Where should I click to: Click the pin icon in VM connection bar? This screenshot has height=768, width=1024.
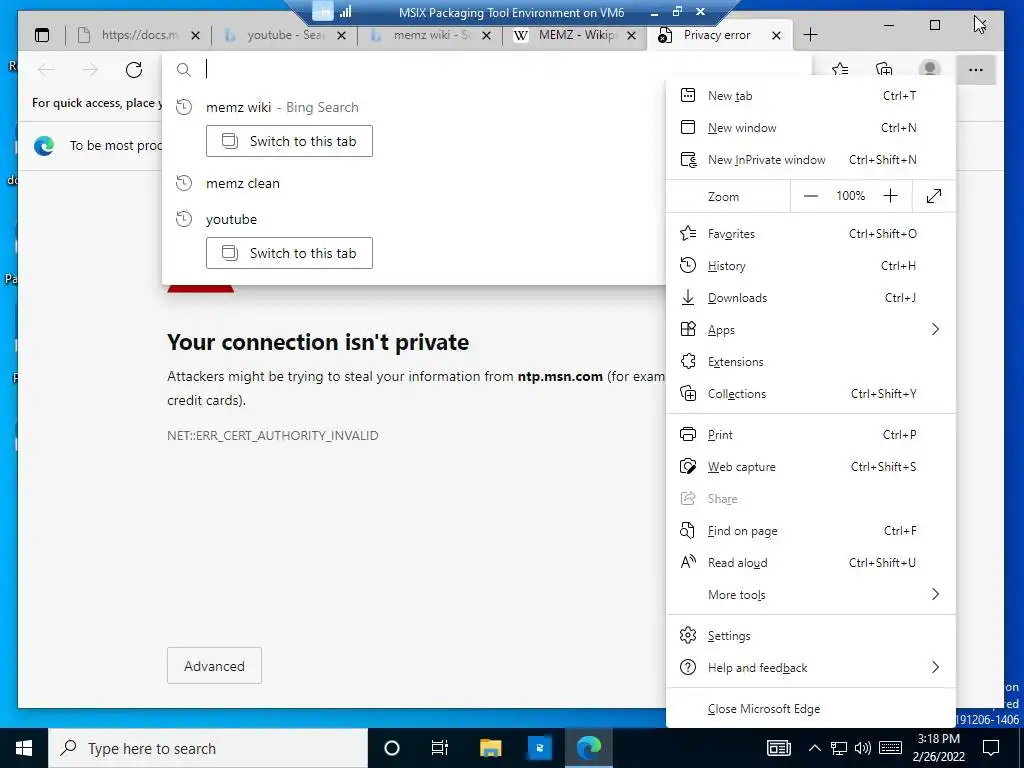[x=322, y=11]
